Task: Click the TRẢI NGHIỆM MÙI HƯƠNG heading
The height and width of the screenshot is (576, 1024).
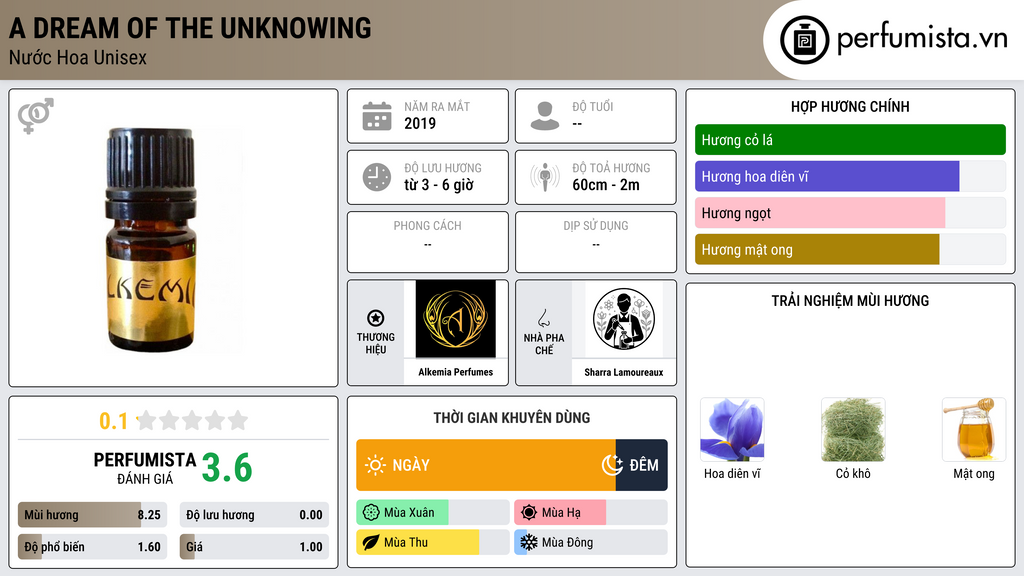Action: [x=850, y=301]
